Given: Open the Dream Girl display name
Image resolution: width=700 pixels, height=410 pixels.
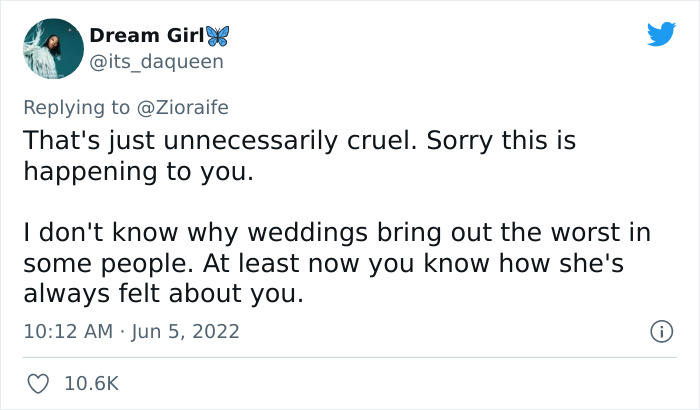Looking at the screenshot, I should pos(145,36).
